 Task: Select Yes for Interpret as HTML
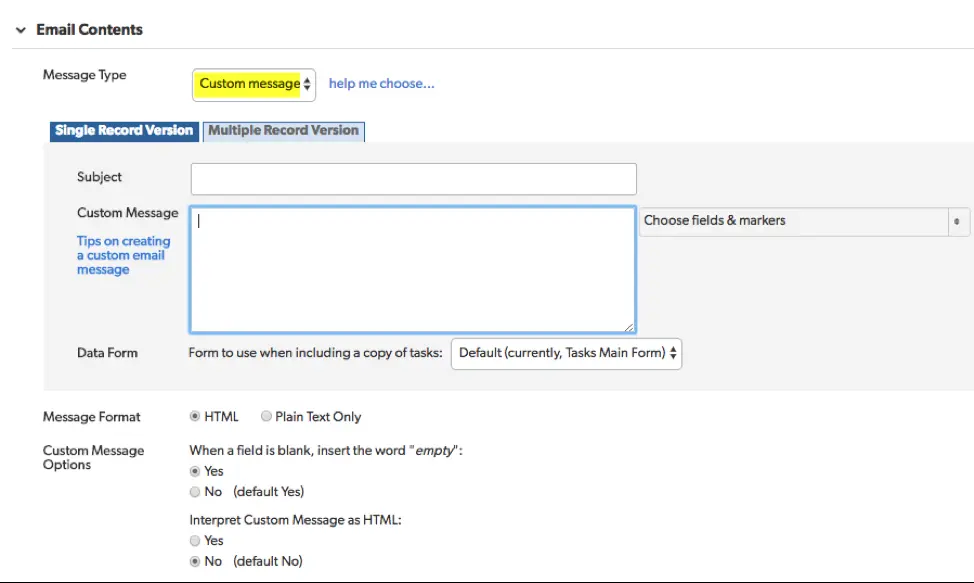click(x=195, y=541)
